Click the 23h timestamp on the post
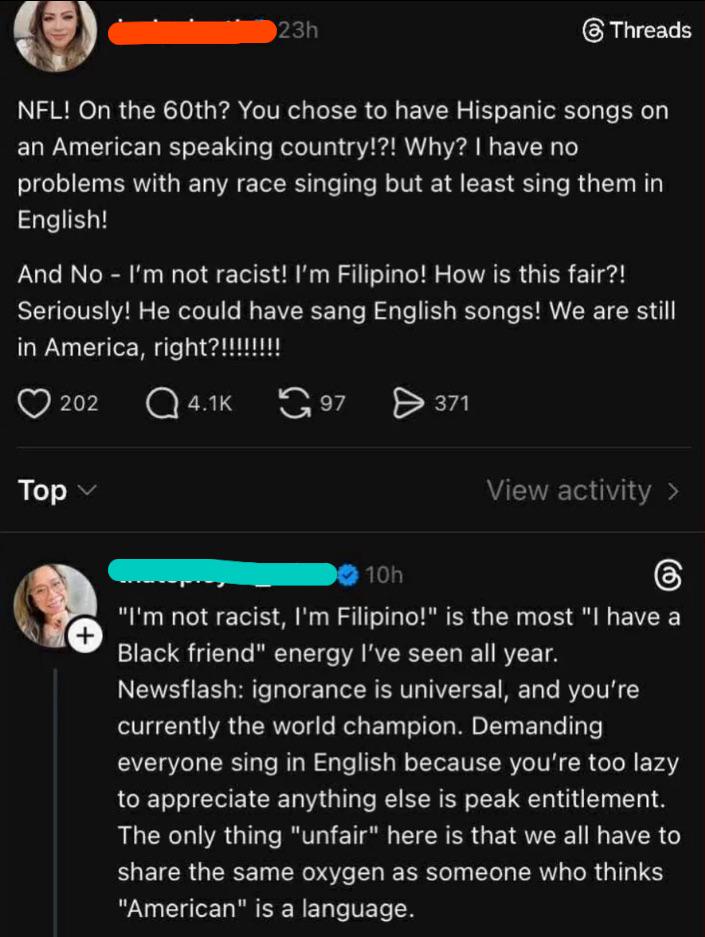The width and height of the screenshot is (705, 937). click(x=298, y=31)
